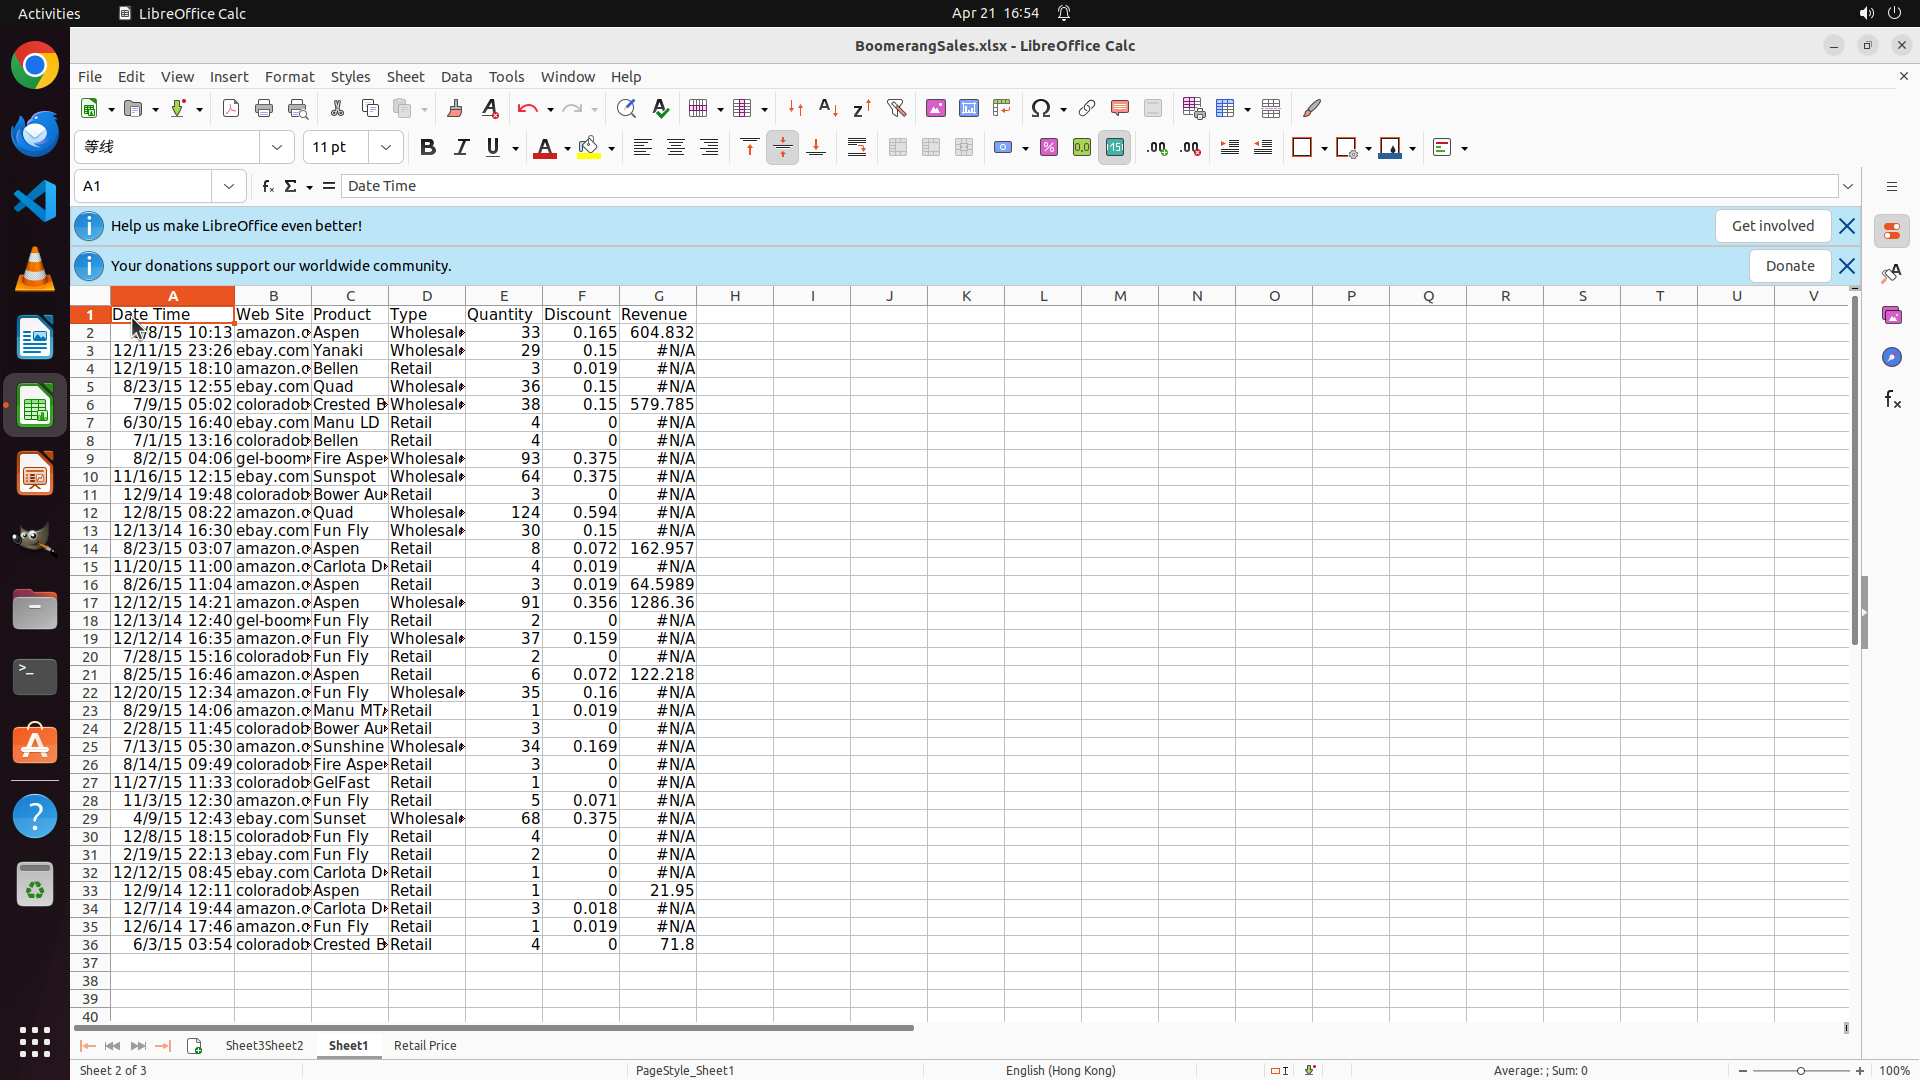Open the font size dropdown

[386, 148]
